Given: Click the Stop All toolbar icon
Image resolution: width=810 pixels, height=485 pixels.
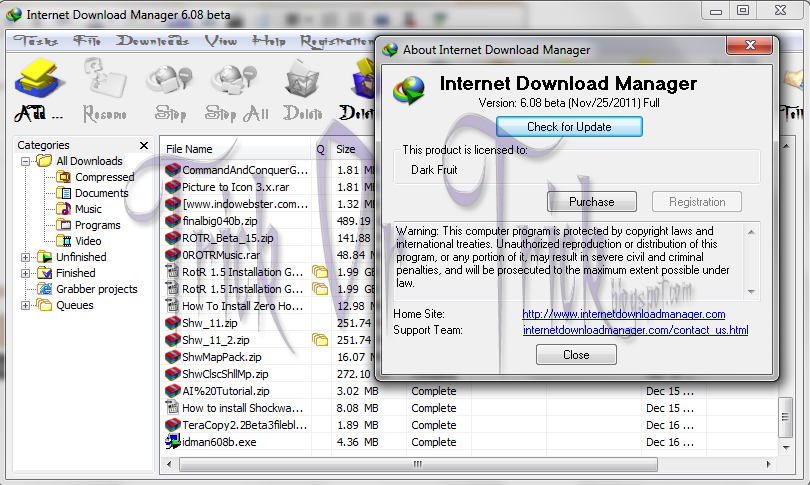Looking at the screenshot, I should pyautogui.click(x=236, y=80).
